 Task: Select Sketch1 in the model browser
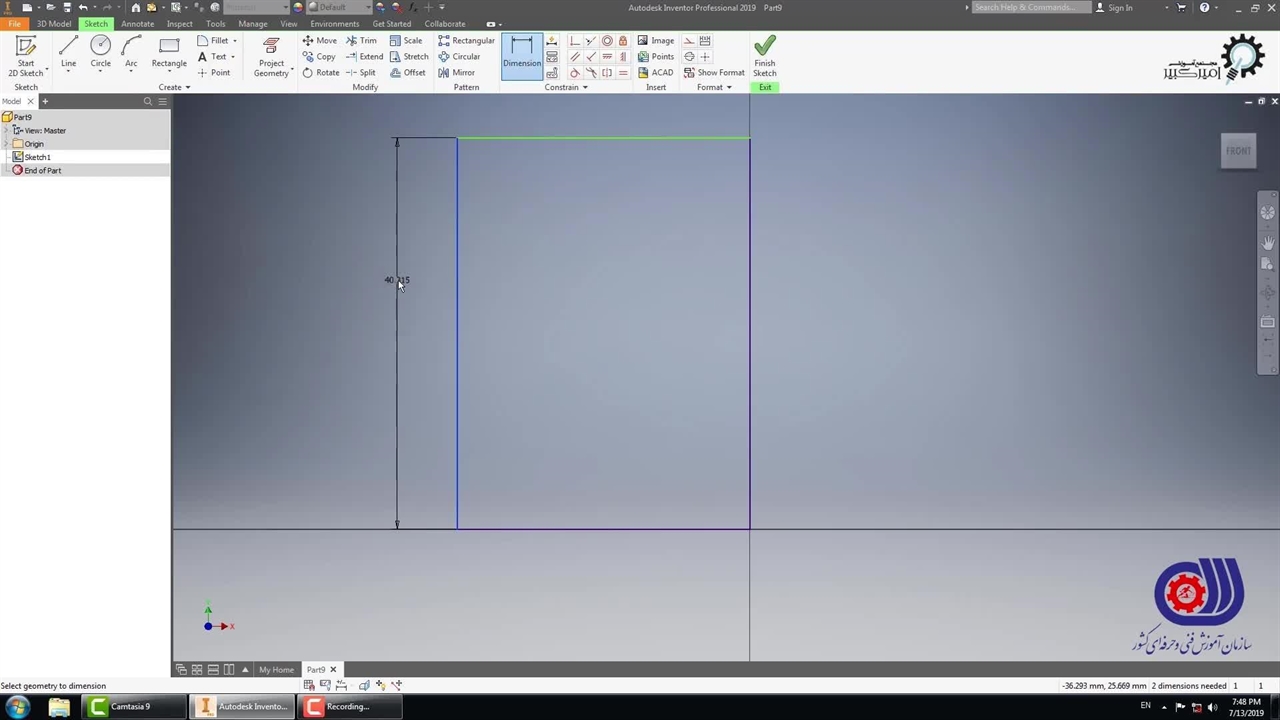[x=37, y=157]
